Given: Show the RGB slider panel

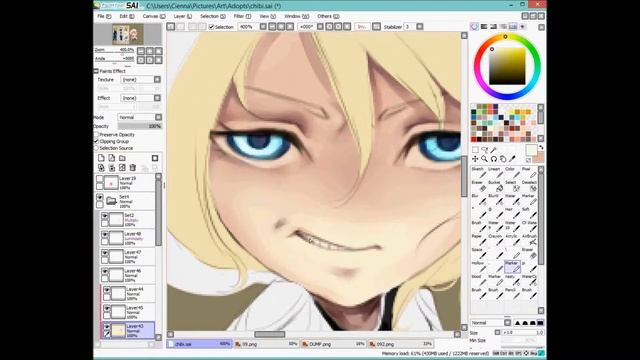Looking at the screenshot, I should point(484,27).
